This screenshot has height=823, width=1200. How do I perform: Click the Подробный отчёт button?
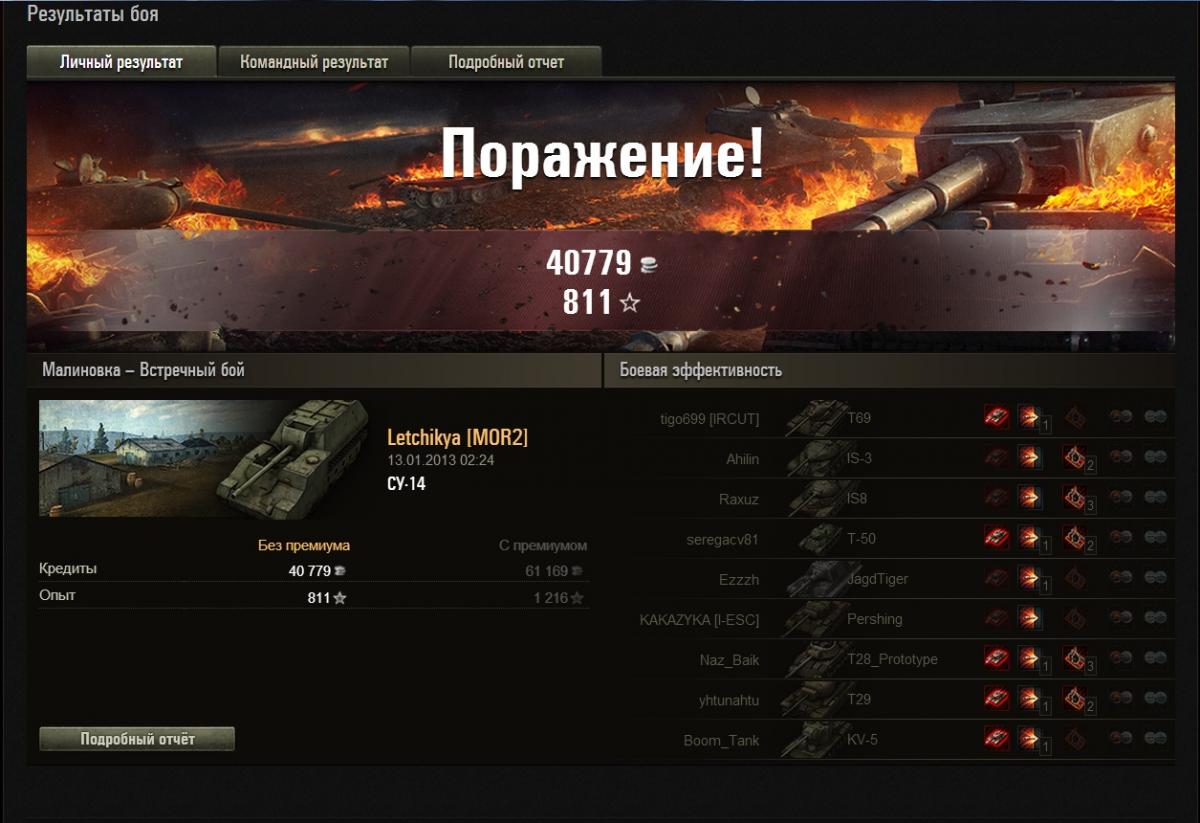(137, 739)
